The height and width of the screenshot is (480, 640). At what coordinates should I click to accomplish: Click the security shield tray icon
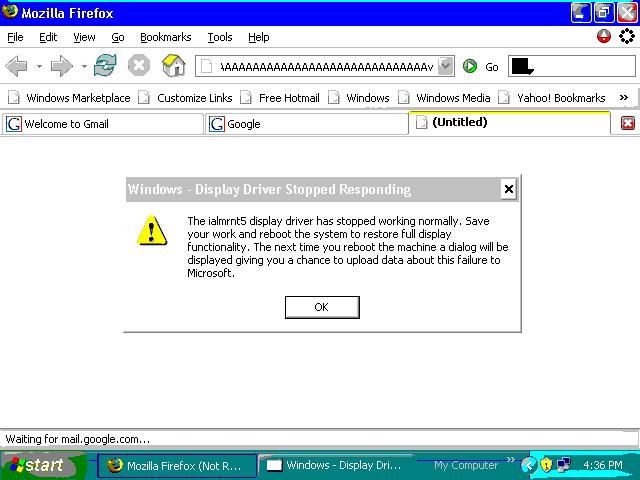click(546, 465)
